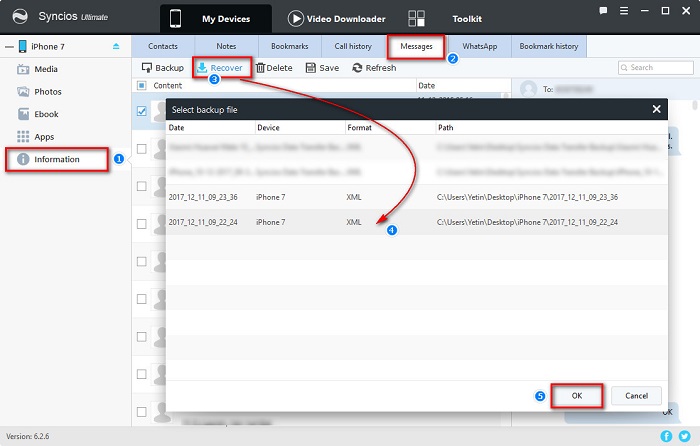Screen dimensions: 700x446
Task: Click the Media icon in sidebar
Action: tap(23, 69)
